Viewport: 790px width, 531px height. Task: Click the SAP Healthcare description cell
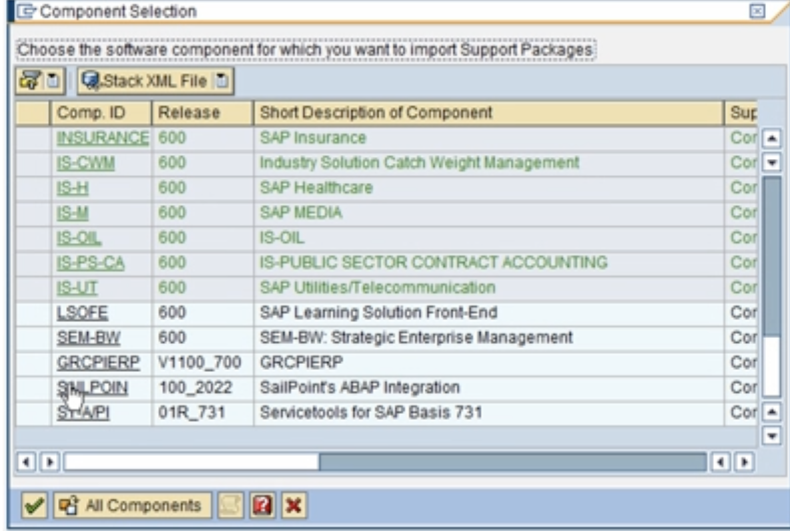pyautogui.click(x=488, y=188)
